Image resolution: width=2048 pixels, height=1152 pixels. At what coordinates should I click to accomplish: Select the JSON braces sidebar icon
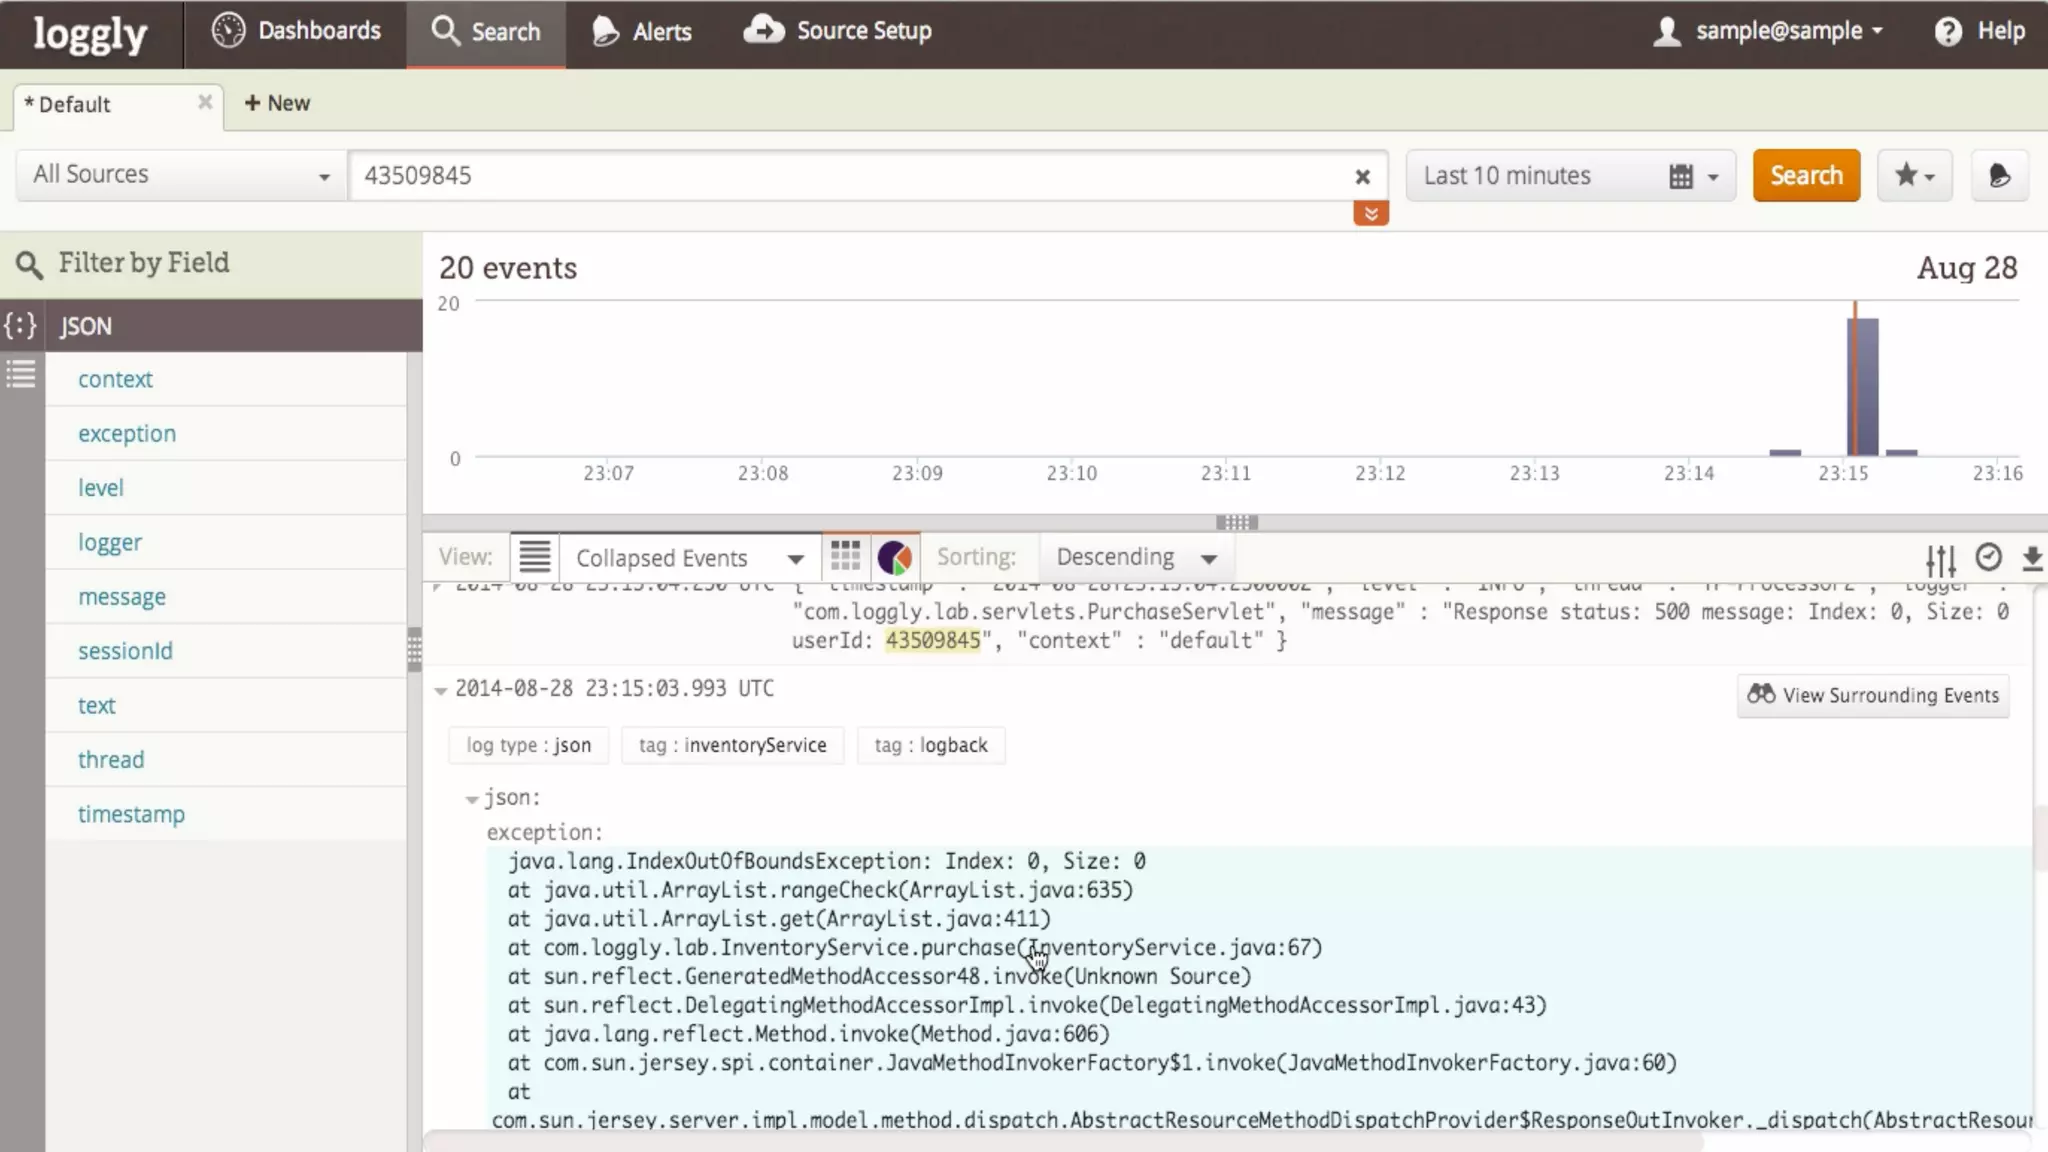pyautogui.click(x=21, y=326)
